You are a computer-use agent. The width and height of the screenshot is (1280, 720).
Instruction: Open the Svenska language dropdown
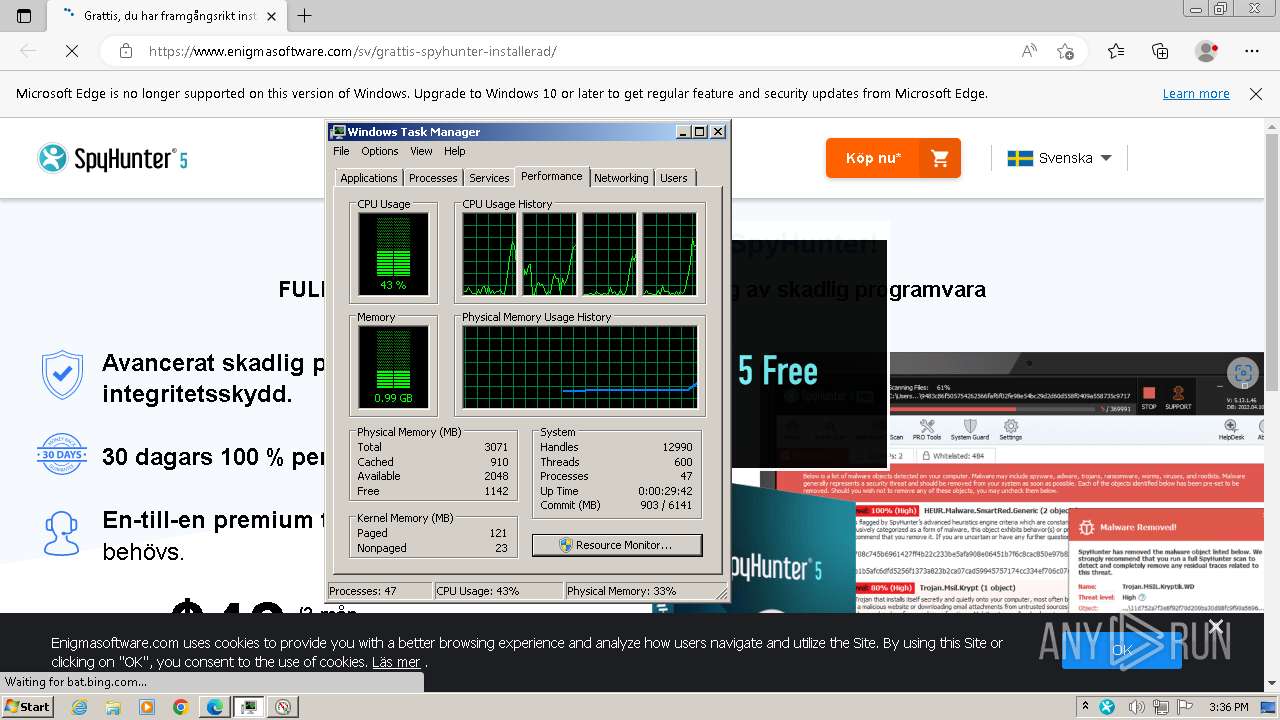pos(1060,158)
